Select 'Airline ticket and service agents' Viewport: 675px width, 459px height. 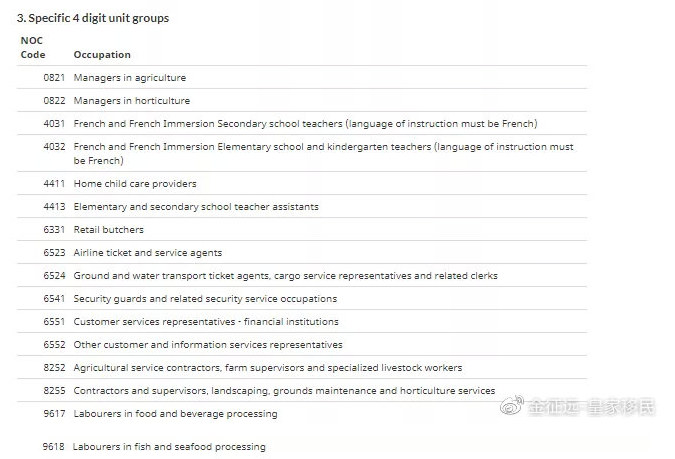click(148, 253)
